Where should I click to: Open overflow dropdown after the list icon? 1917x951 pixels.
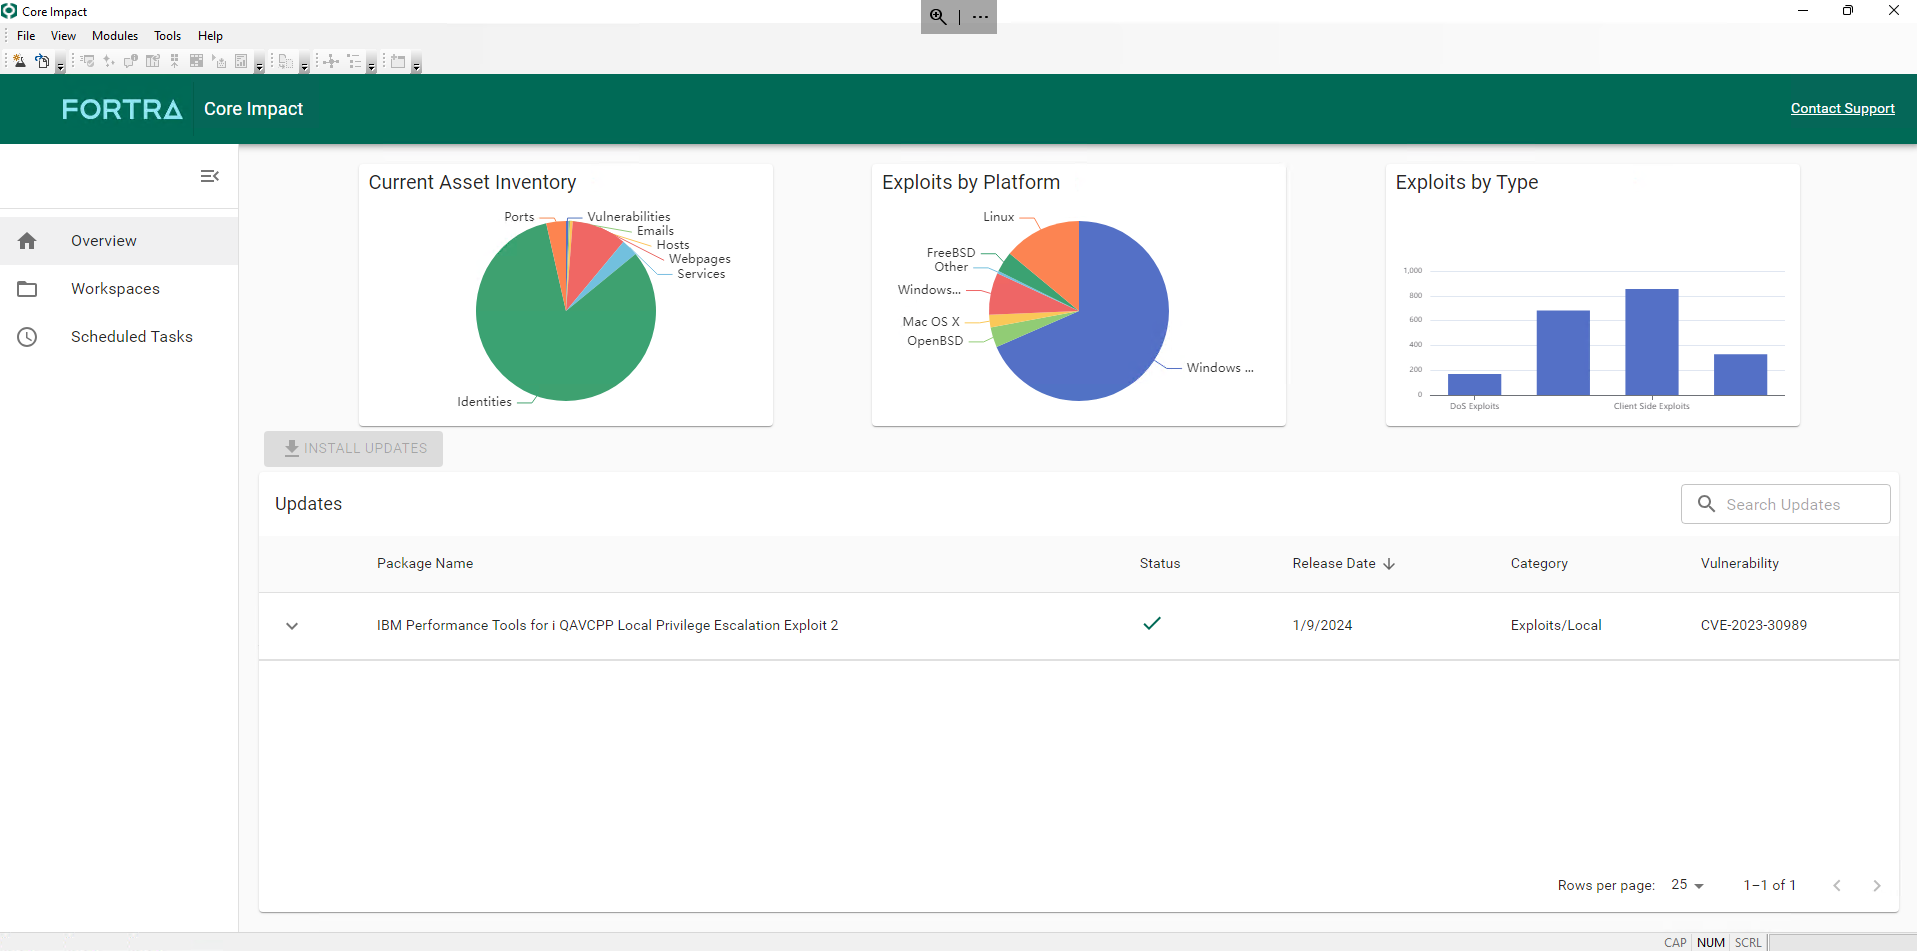pos(371,64)
